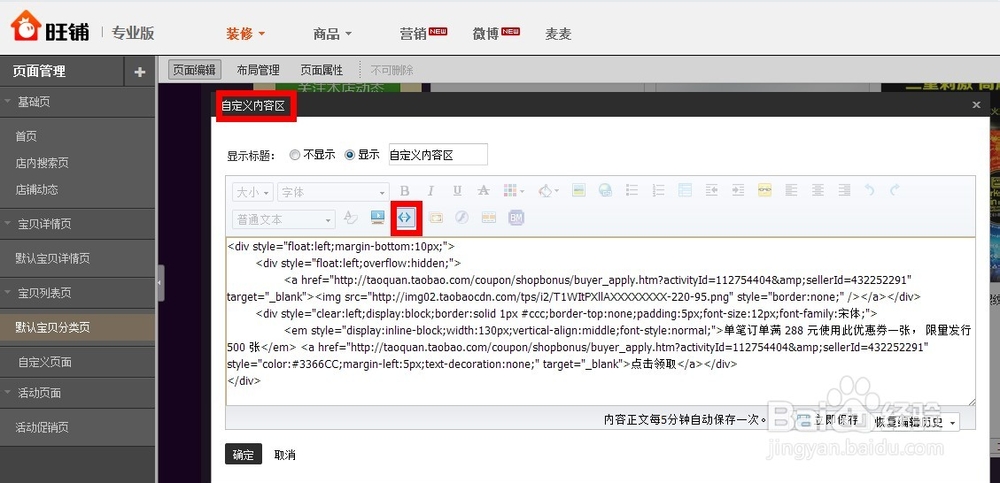Viewport: 1000px width, 483px height.
Task: Click the plus icon beside 页面管理
Action: (x=140, y=72)
